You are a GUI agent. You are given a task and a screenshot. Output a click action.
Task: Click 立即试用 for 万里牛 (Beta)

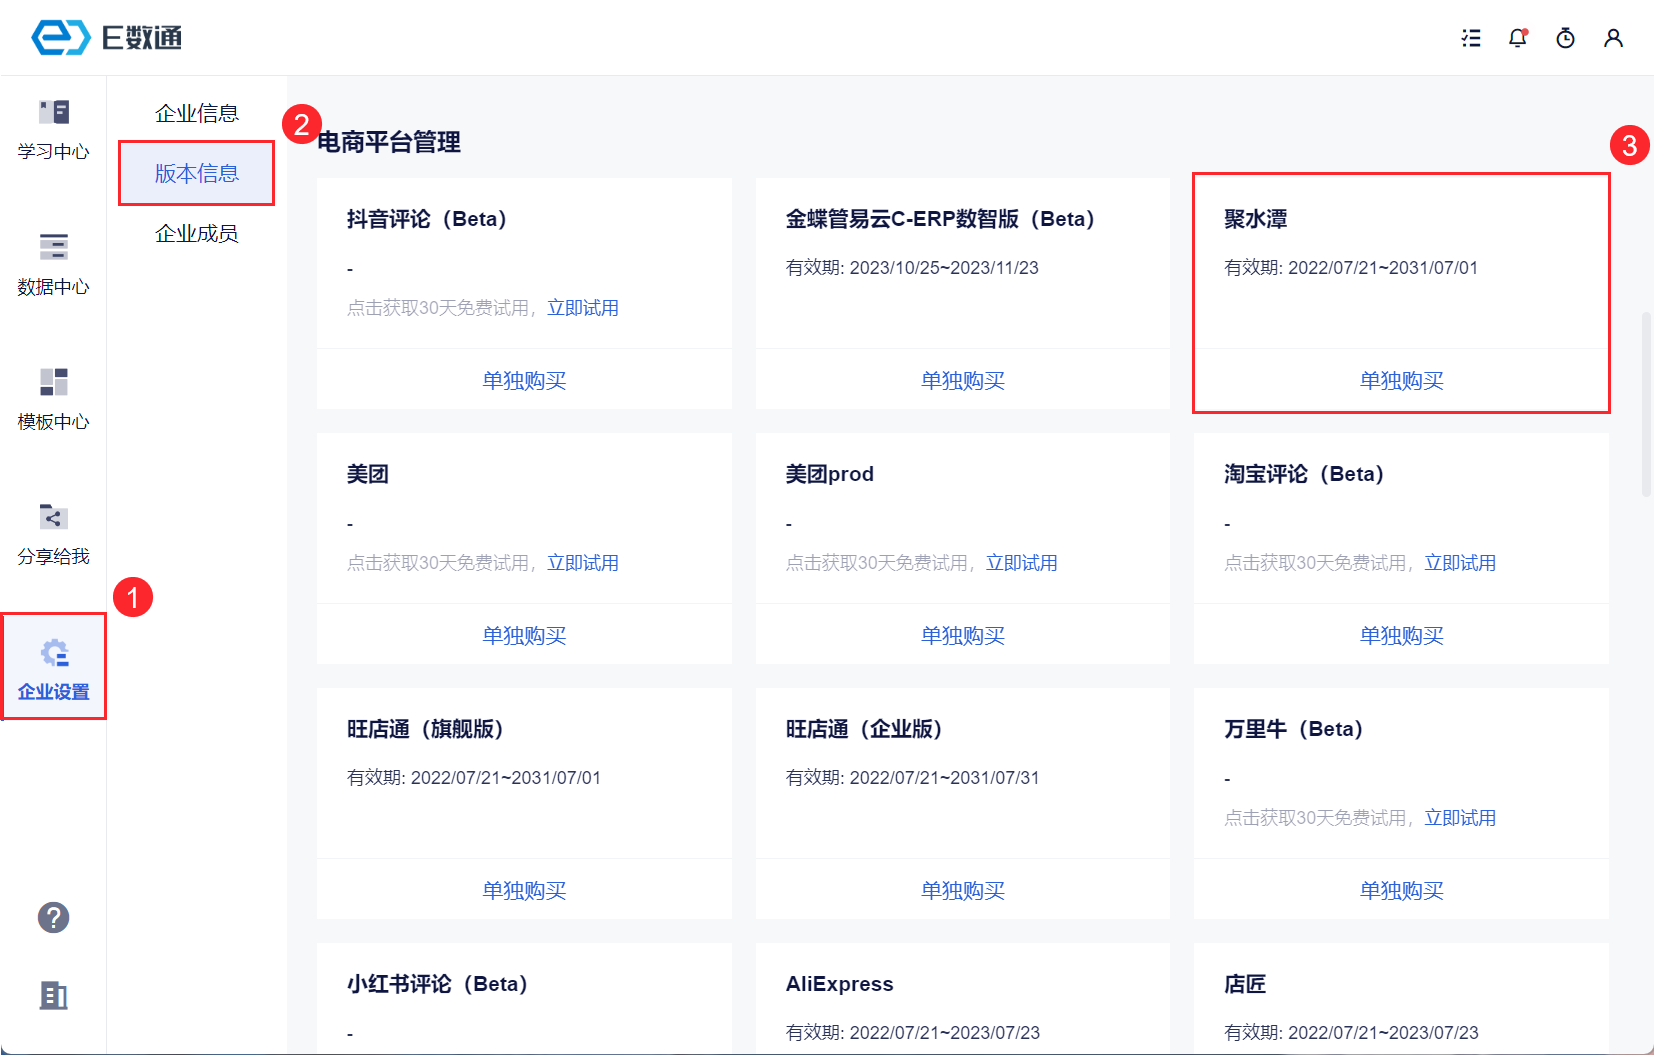click(x=1460, y=818)
